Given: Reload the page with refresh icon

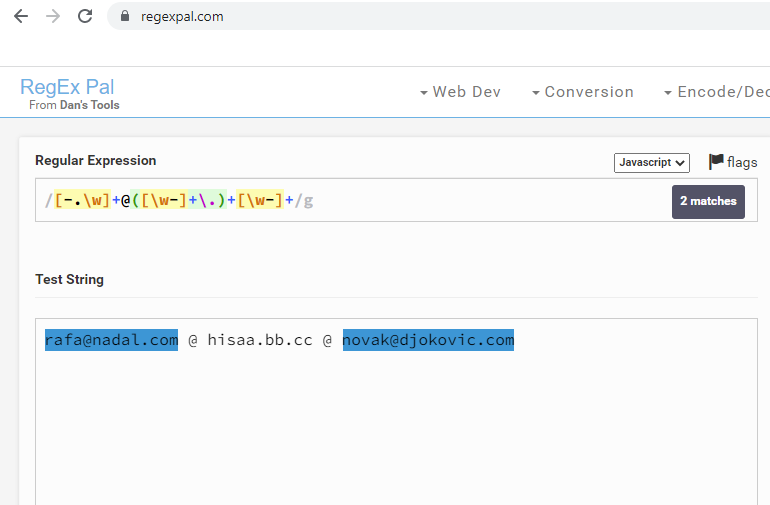Looking at the screenshot, I should coord(85,16).
